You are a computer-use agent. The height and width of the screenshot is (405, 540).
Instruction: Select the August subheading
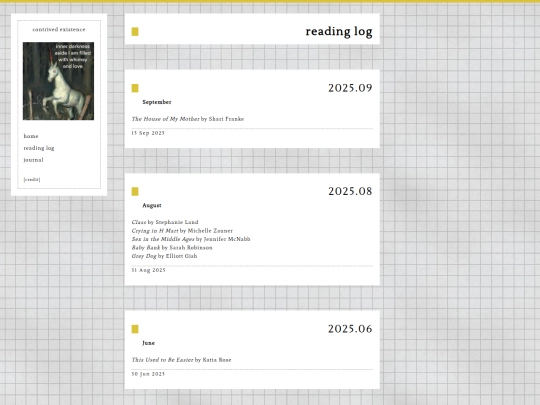152,205
